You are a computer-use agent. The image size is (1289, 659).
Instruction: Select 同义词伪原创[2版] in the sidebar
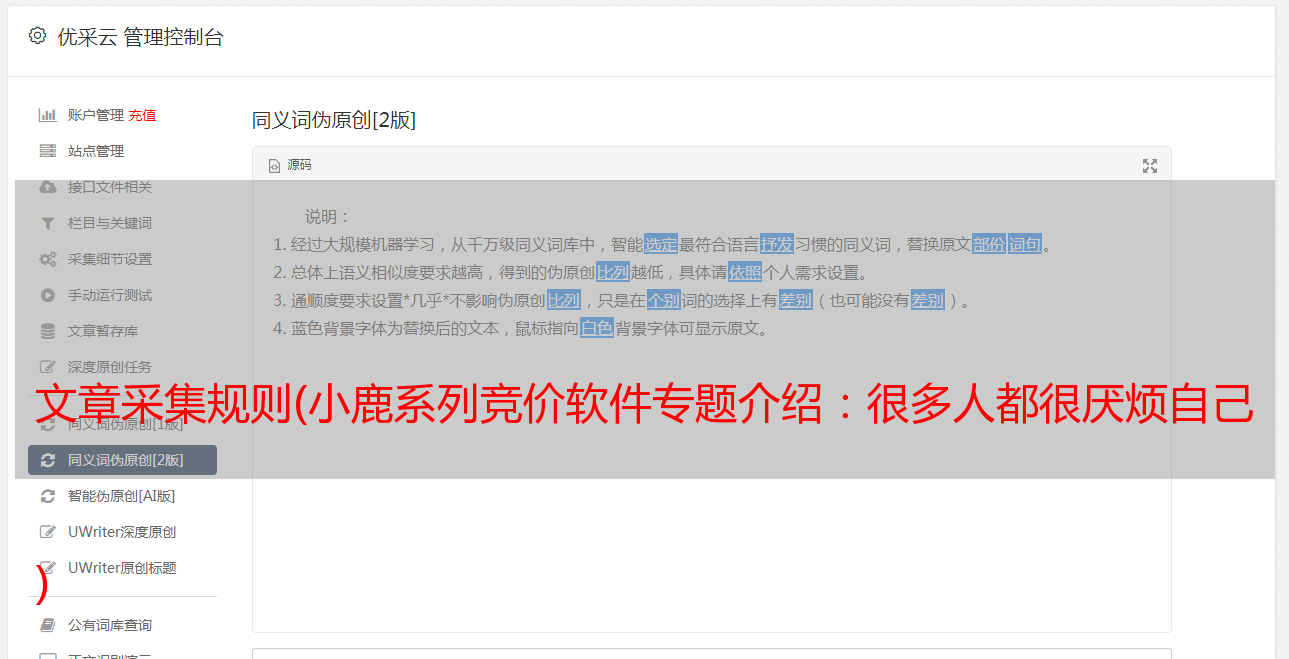[122, 460]
